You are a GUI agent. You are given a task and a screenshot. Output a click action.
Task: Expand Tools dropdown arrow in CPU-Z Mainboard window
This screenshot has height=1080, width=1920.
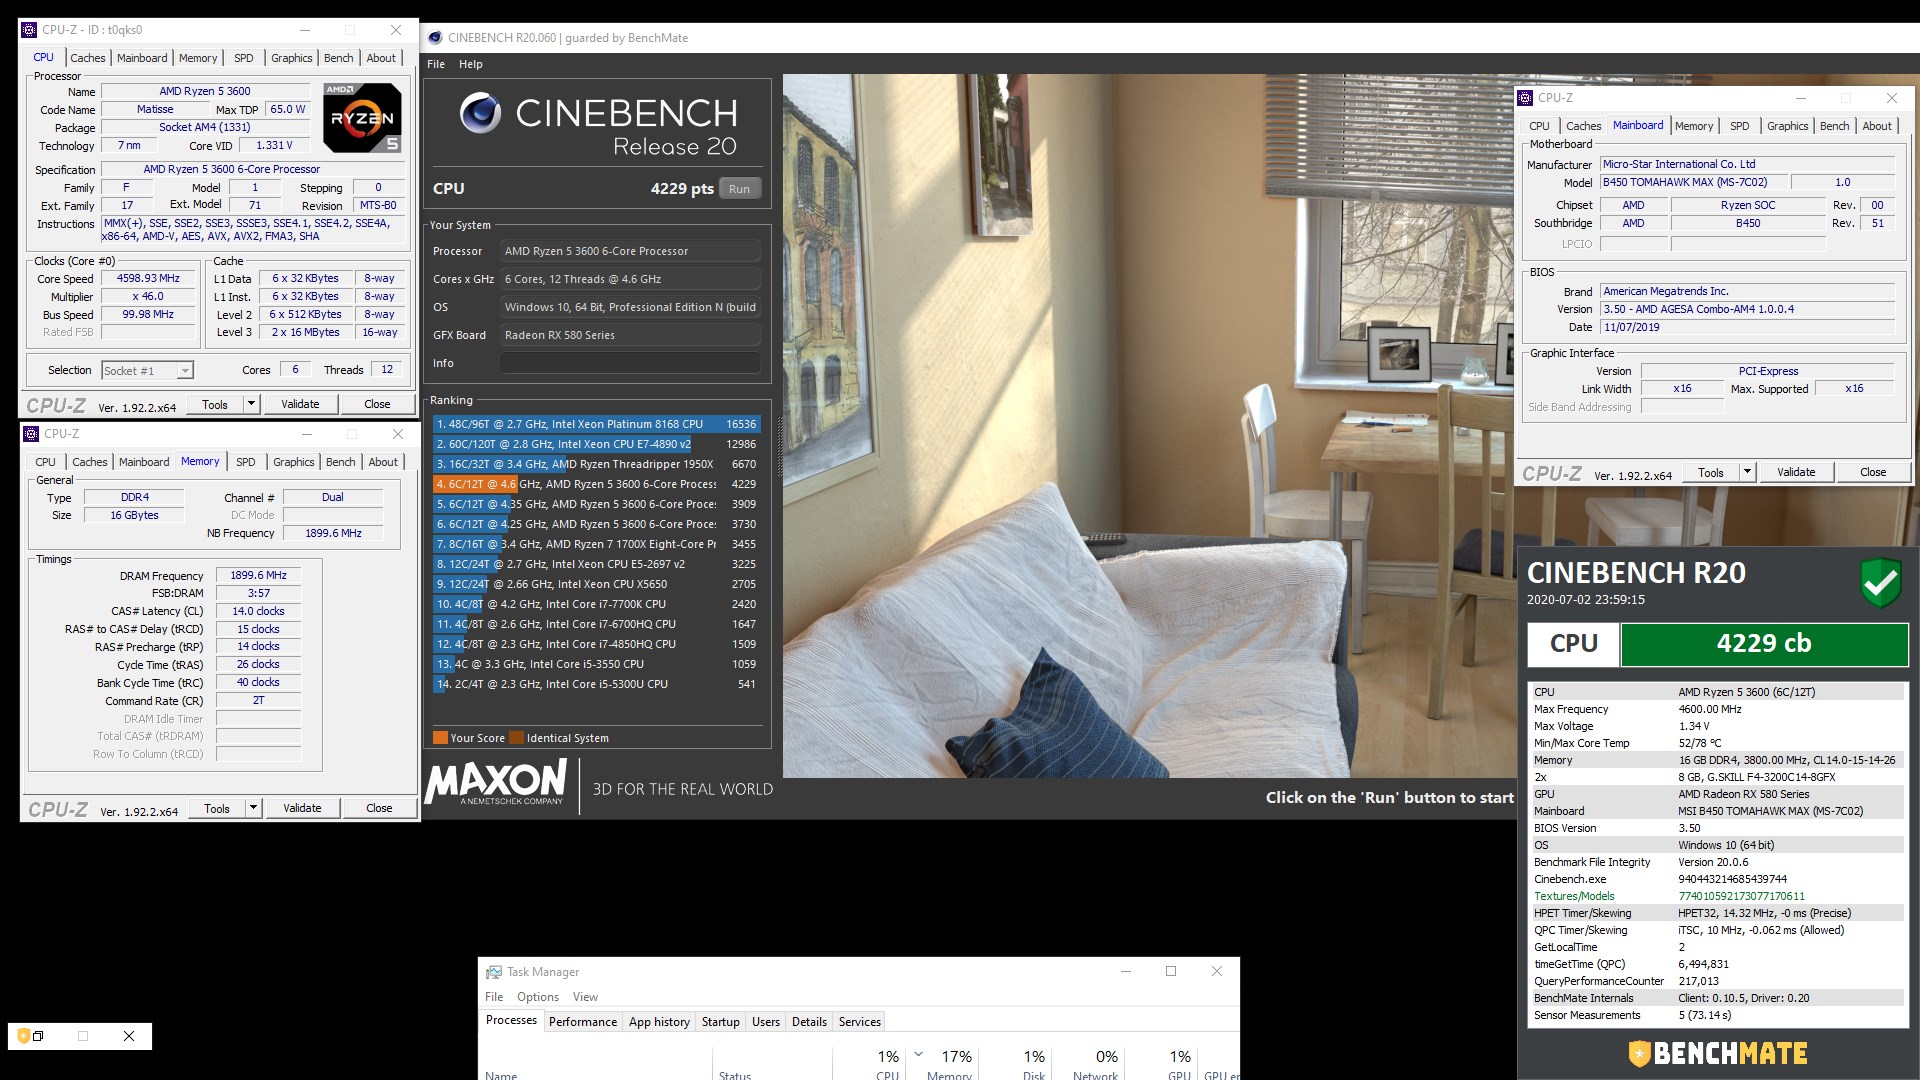coord(1747,472)
